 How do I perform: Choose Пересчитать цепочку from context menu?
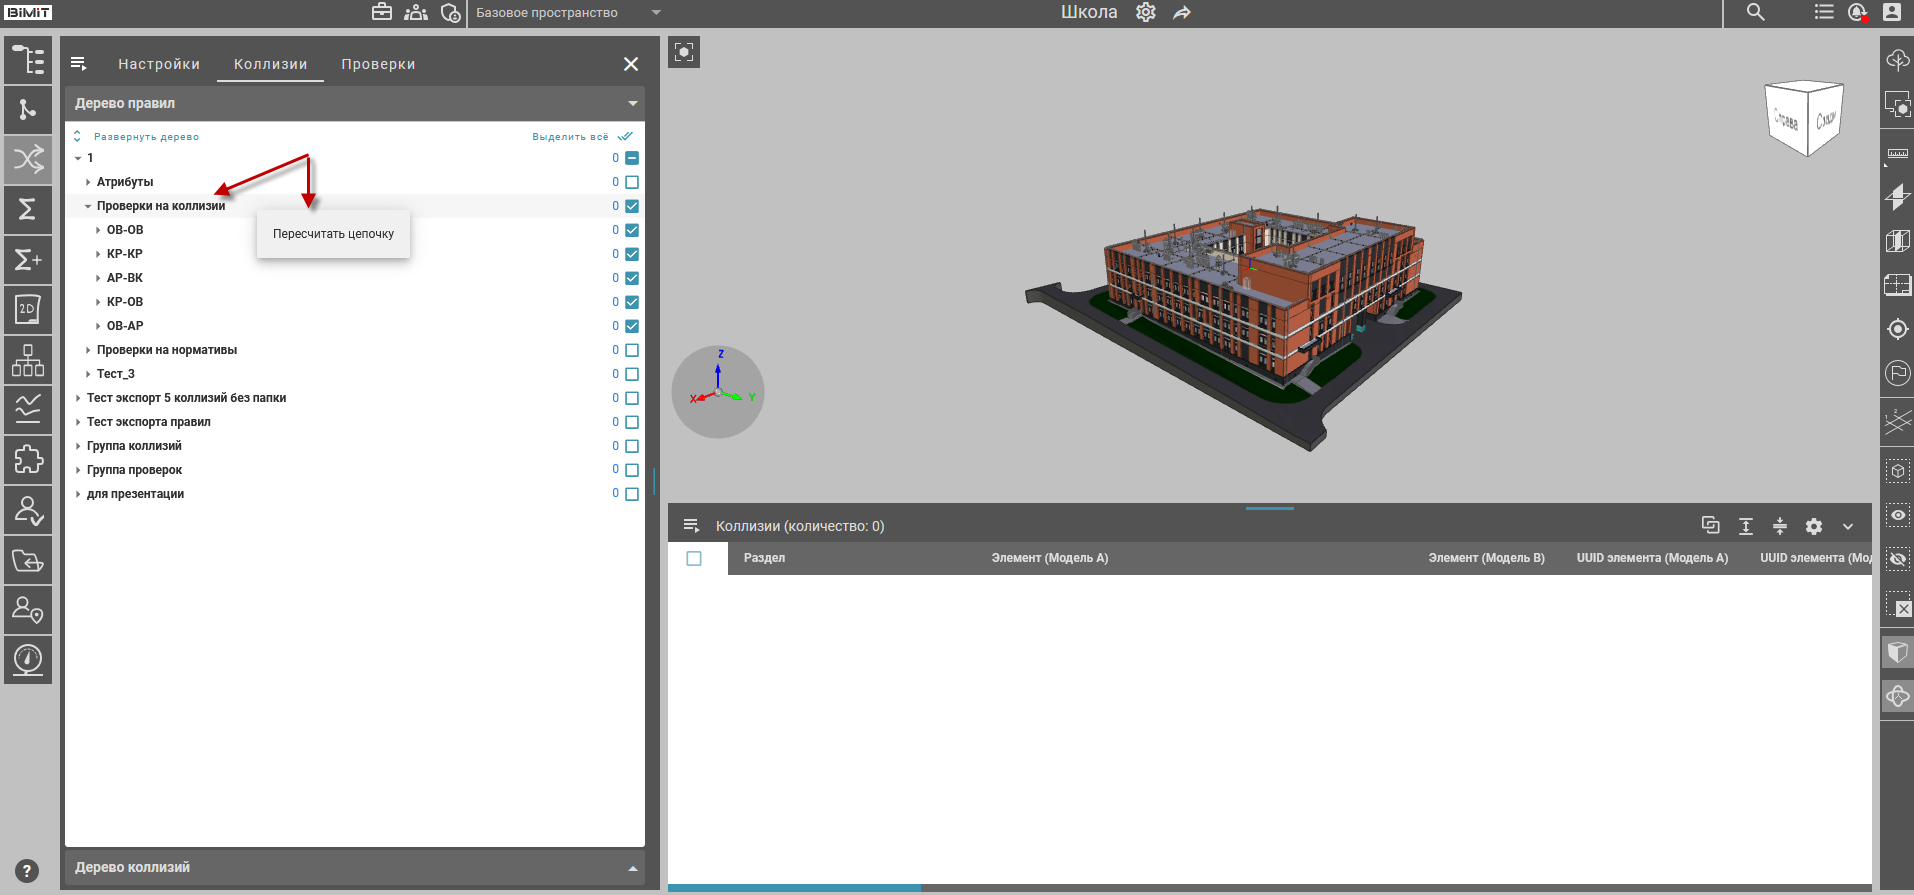click(333, 234)
